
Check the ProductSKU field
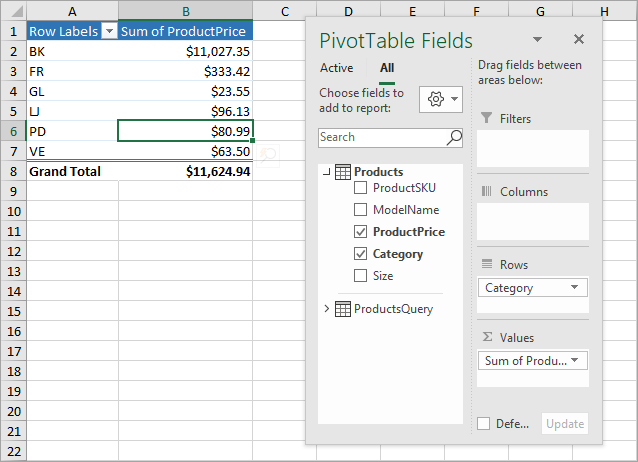click(361, 188)
